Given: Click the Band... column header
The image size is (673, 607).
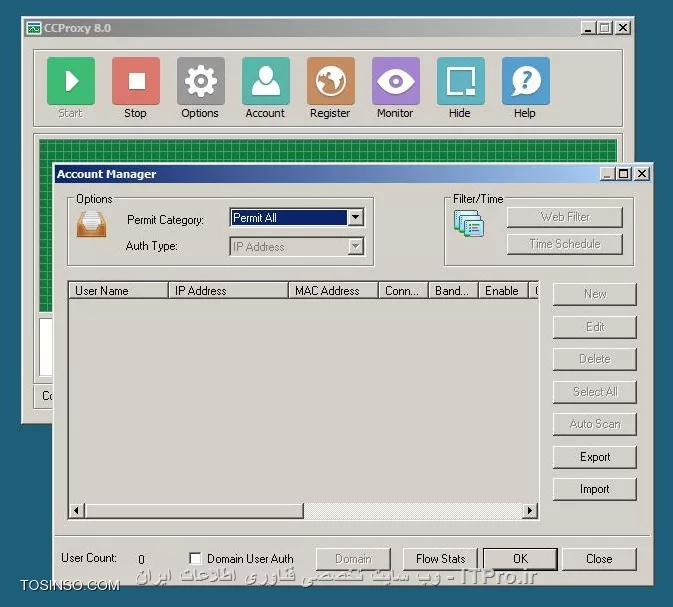Looking at the screenshot, I should click(453, 291).
